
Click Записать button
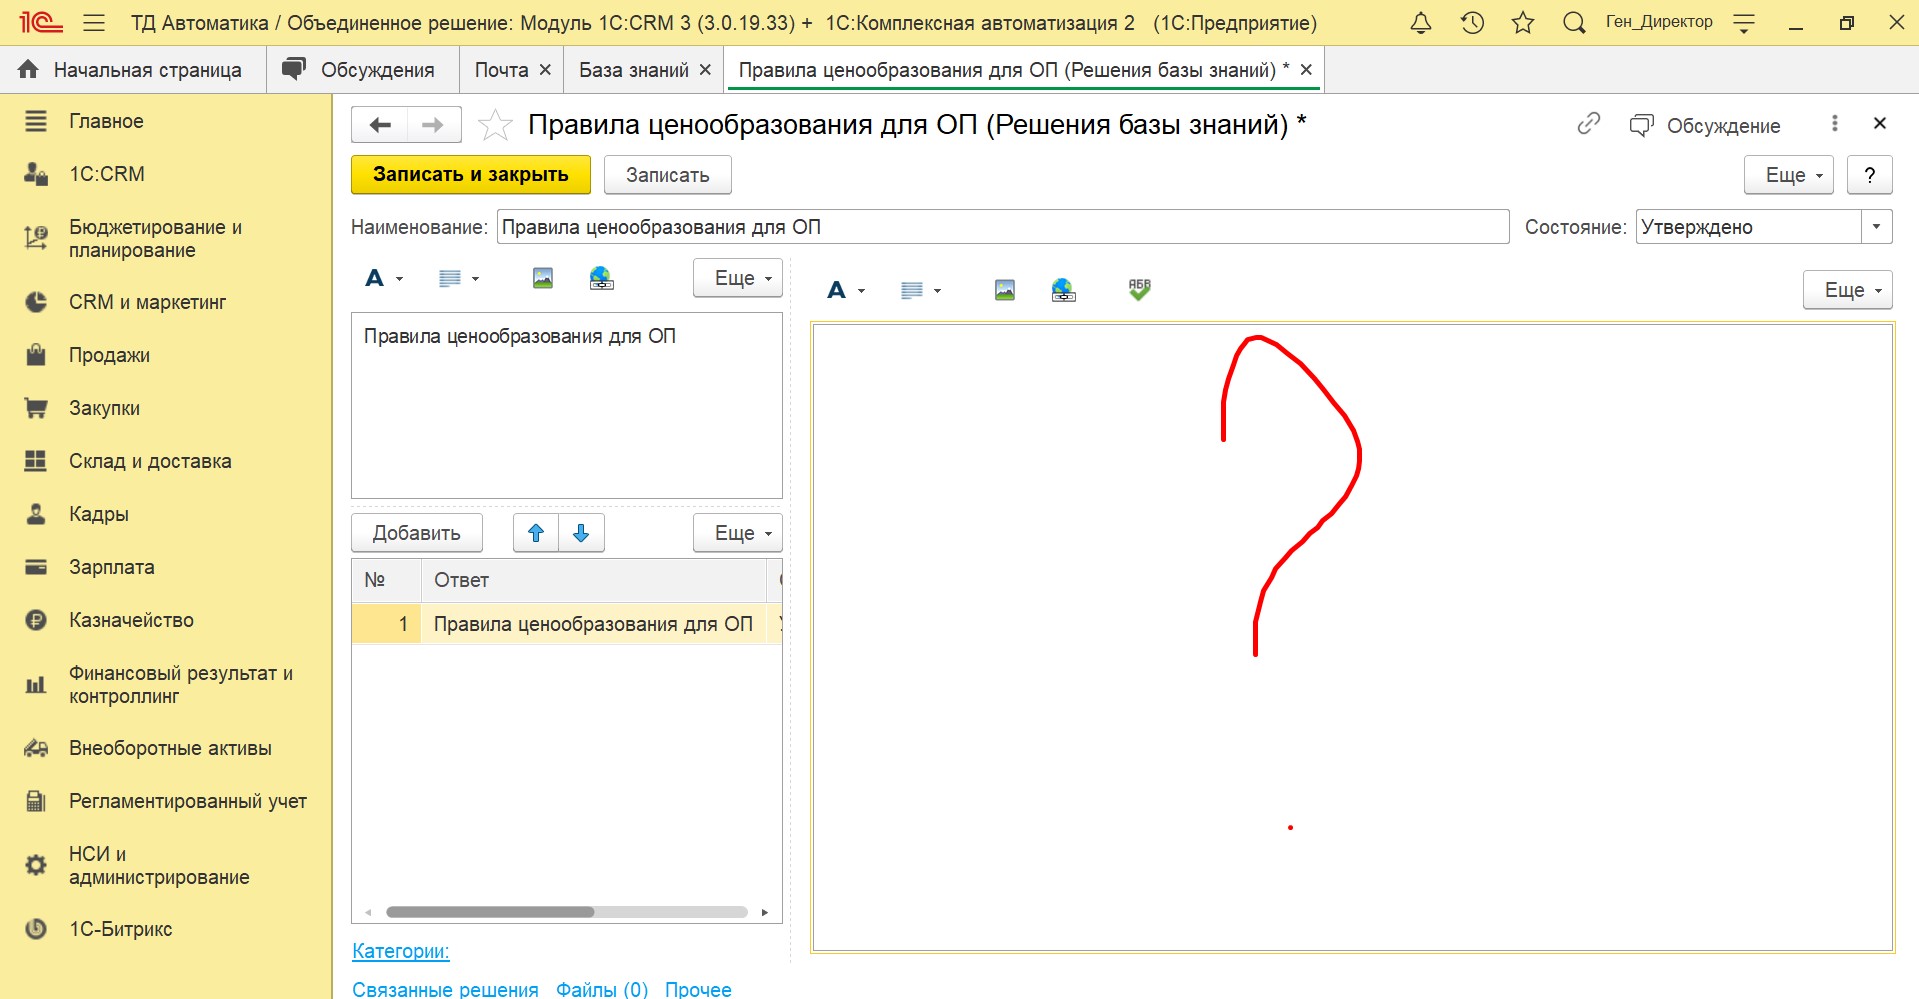[667, 175]
